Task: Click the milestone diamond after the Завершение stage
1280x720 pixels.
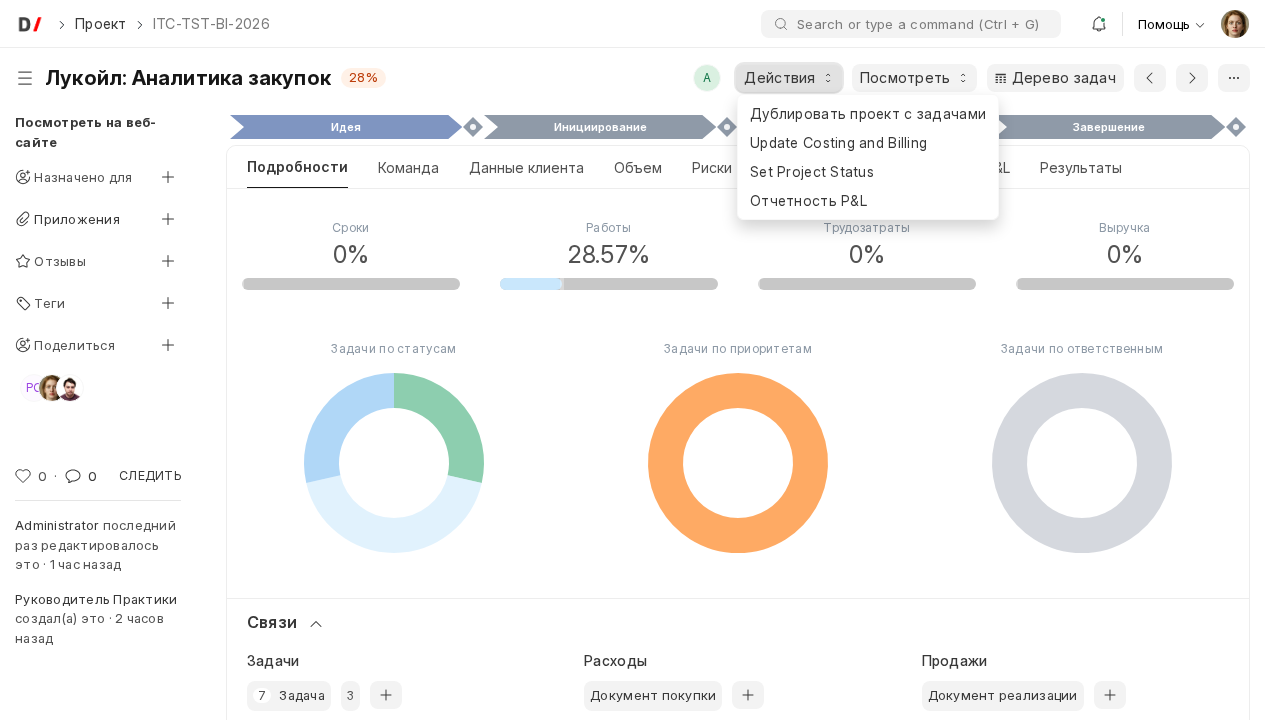Action: click(x=1236, y=127)
